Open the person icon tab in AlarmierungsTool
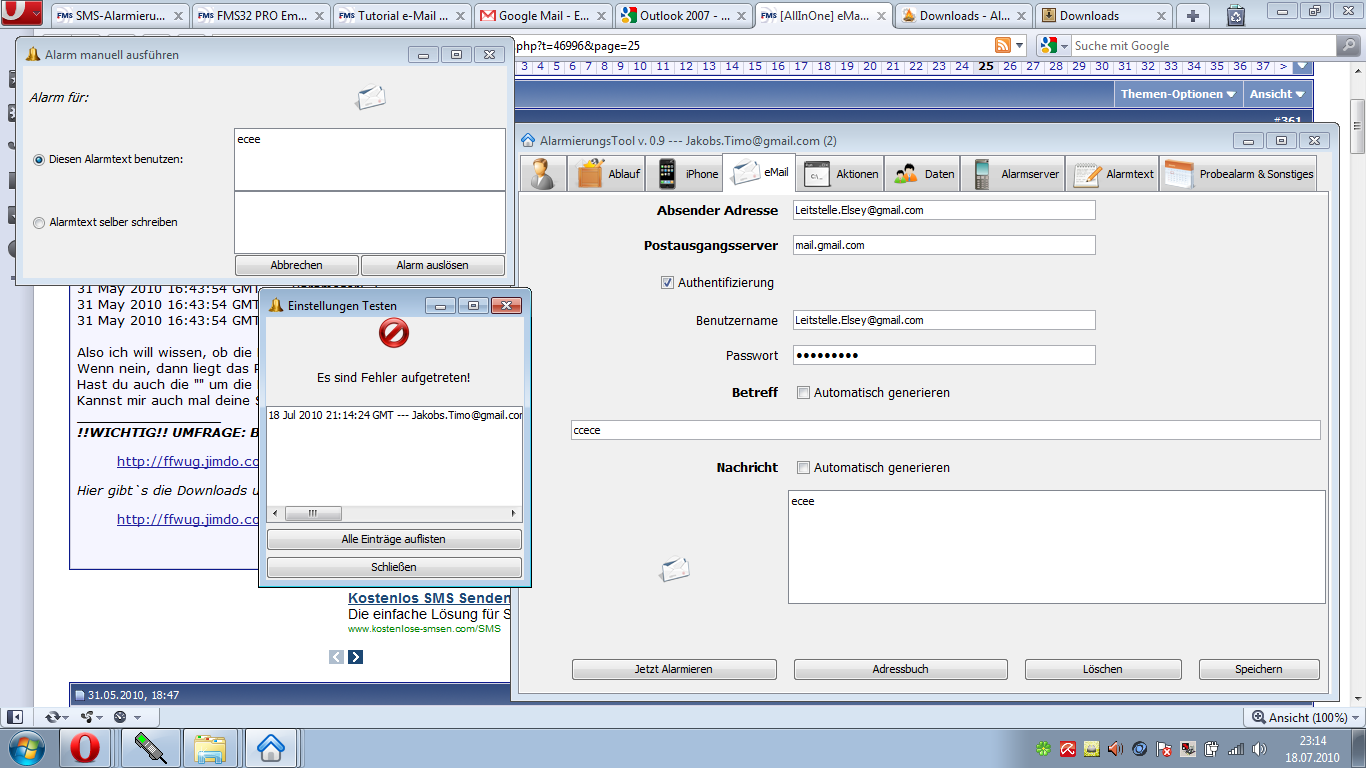 click(x=544, y=173)
